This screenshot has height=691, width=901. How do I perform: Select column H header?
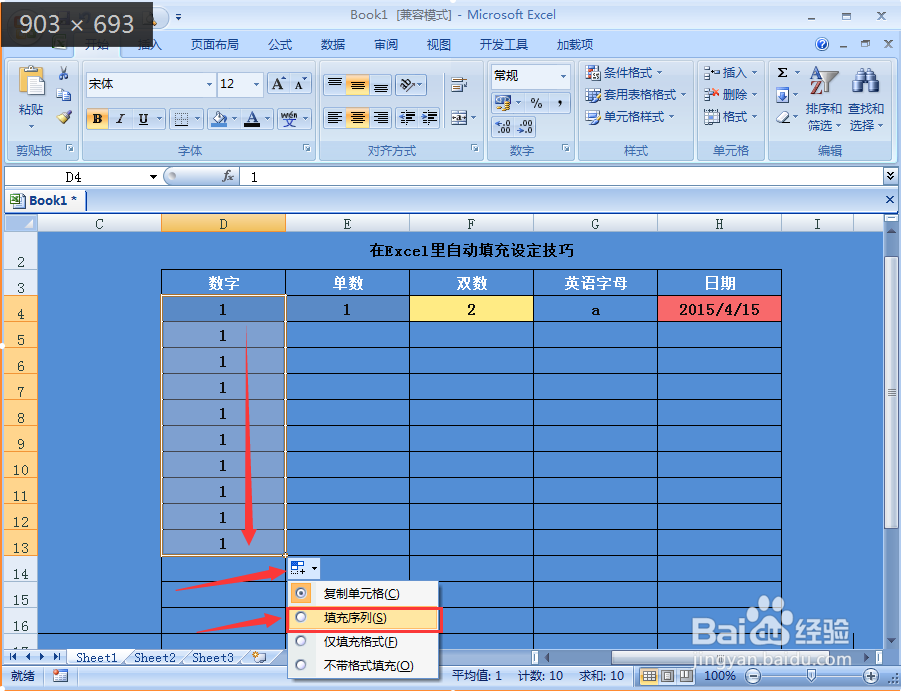tap(719, 224)
